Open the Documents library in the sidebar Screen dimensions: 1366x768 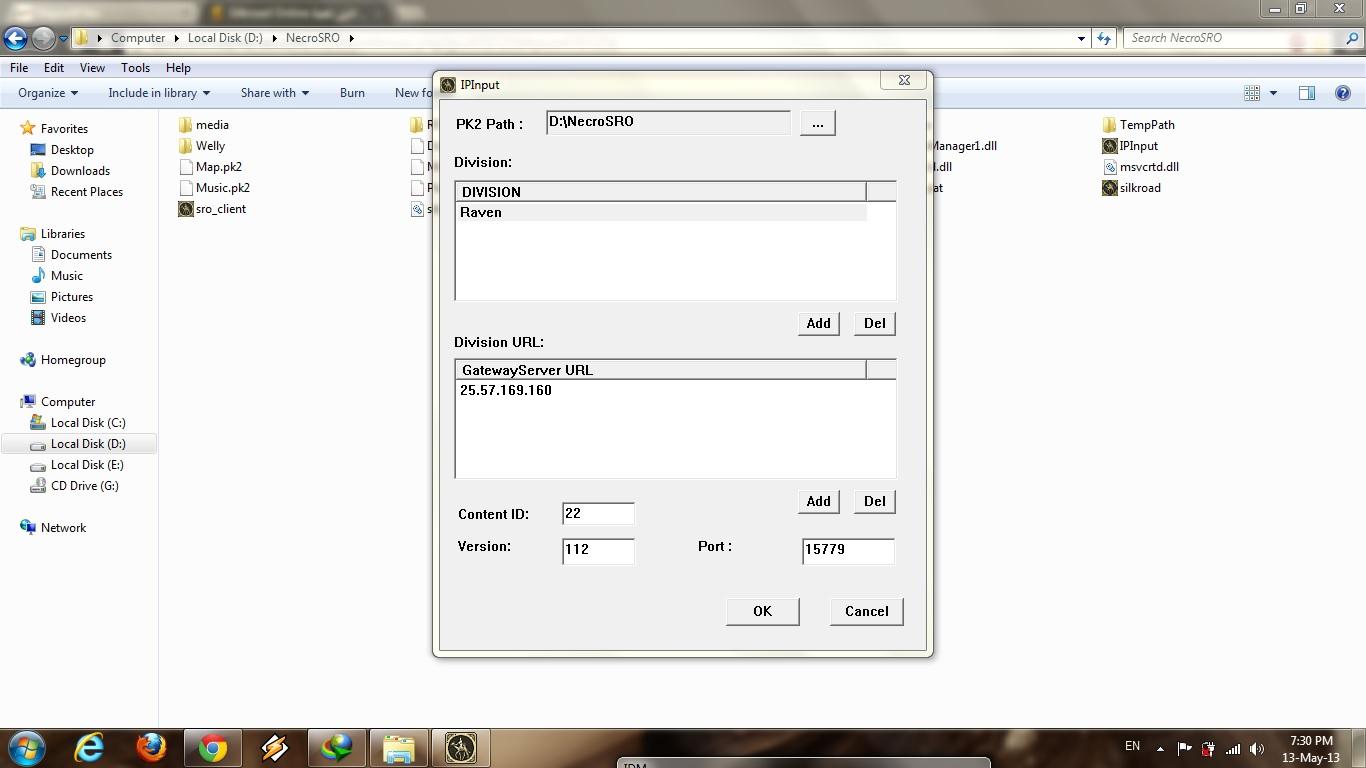pos(71,255)
